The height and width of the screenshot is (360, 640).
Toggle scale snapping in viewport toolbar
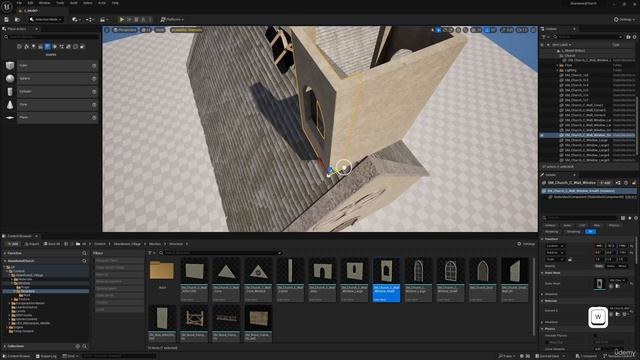pos(504,30)
